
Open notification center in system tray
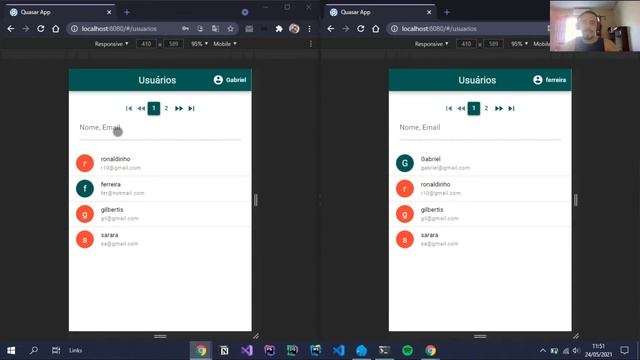[x=624, y=350]
